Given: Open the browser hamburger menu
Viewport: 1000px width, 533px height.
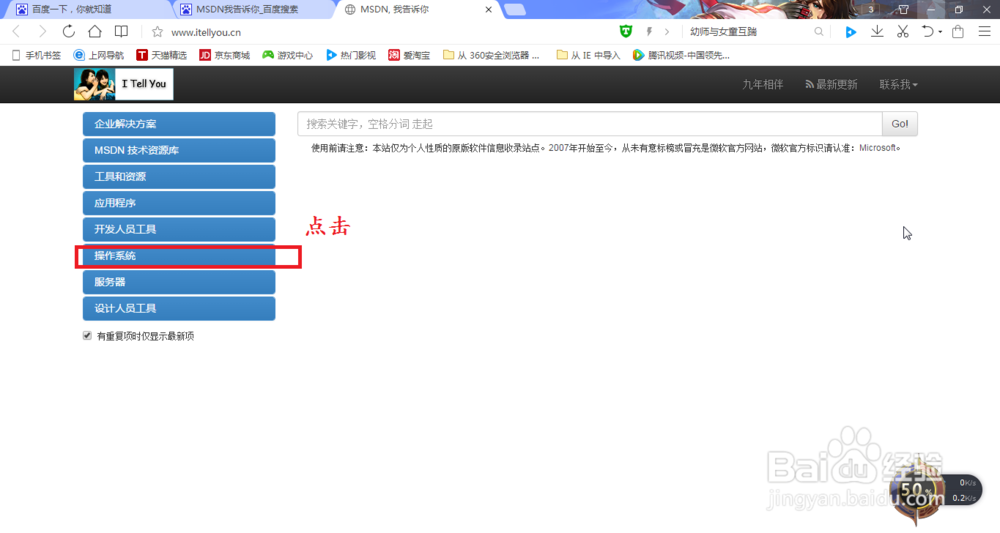Looking at the screenshot, I should (x=984, y=31).
